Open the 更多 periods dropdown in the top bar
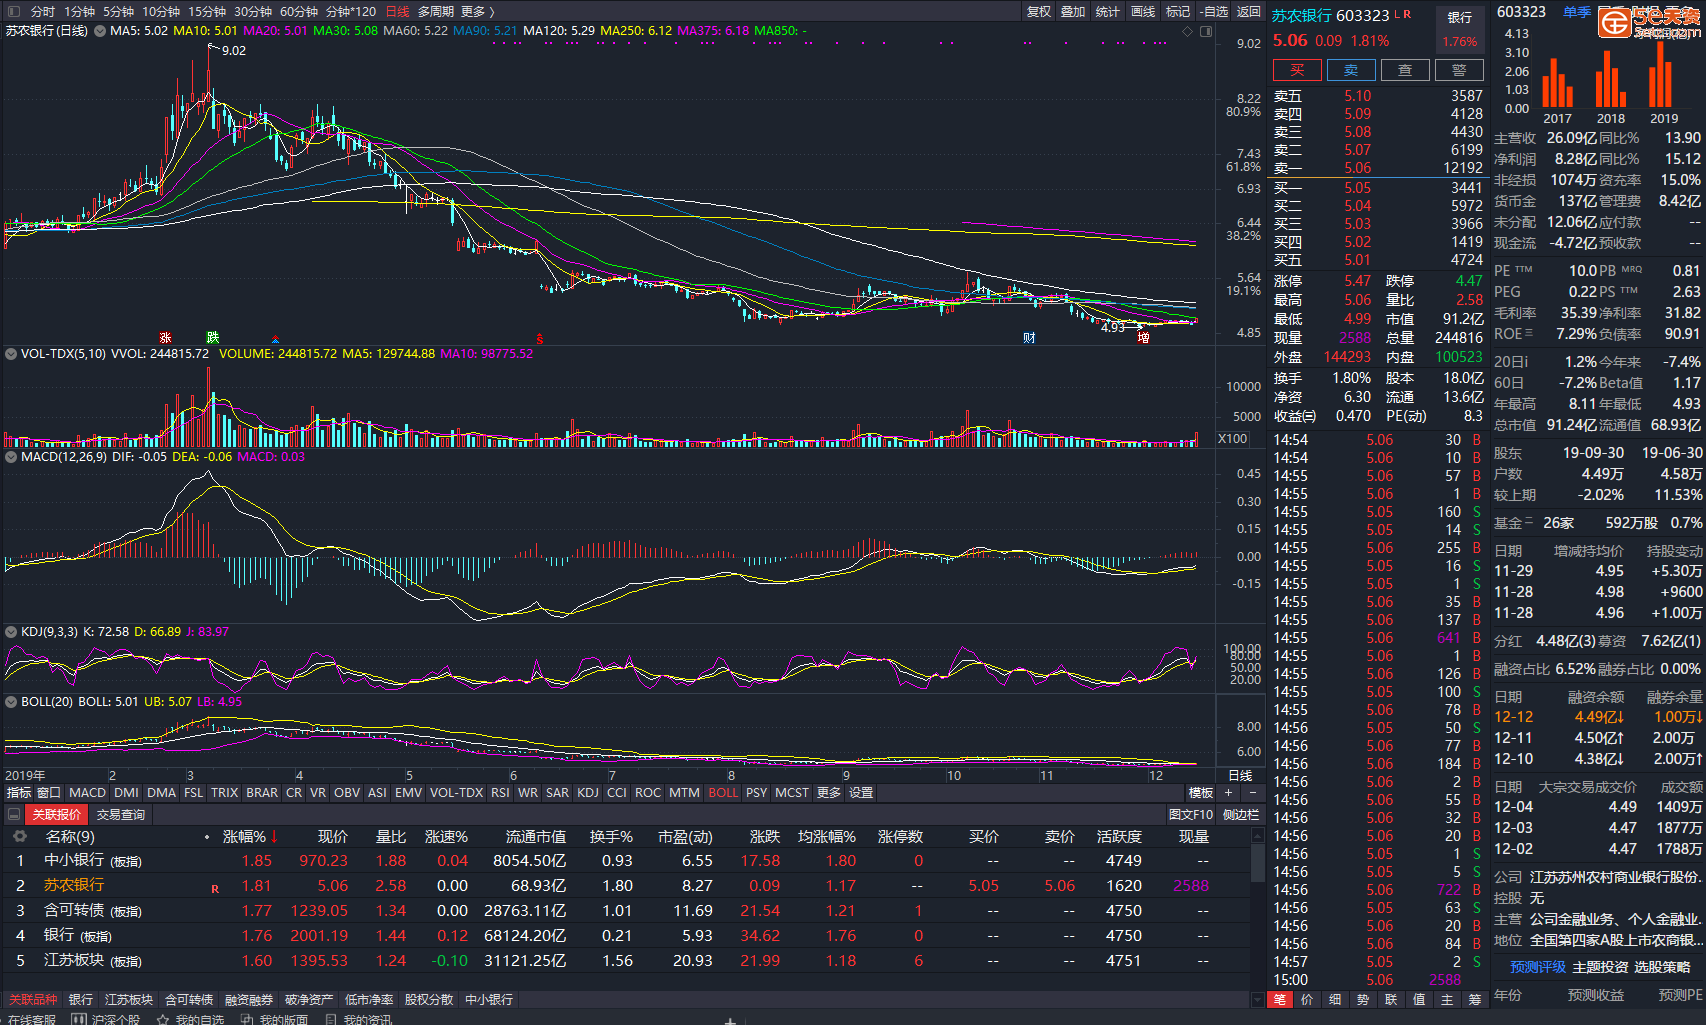Image resolution: width=1706 pixels, height=1025 pixels. click(477, 11)
